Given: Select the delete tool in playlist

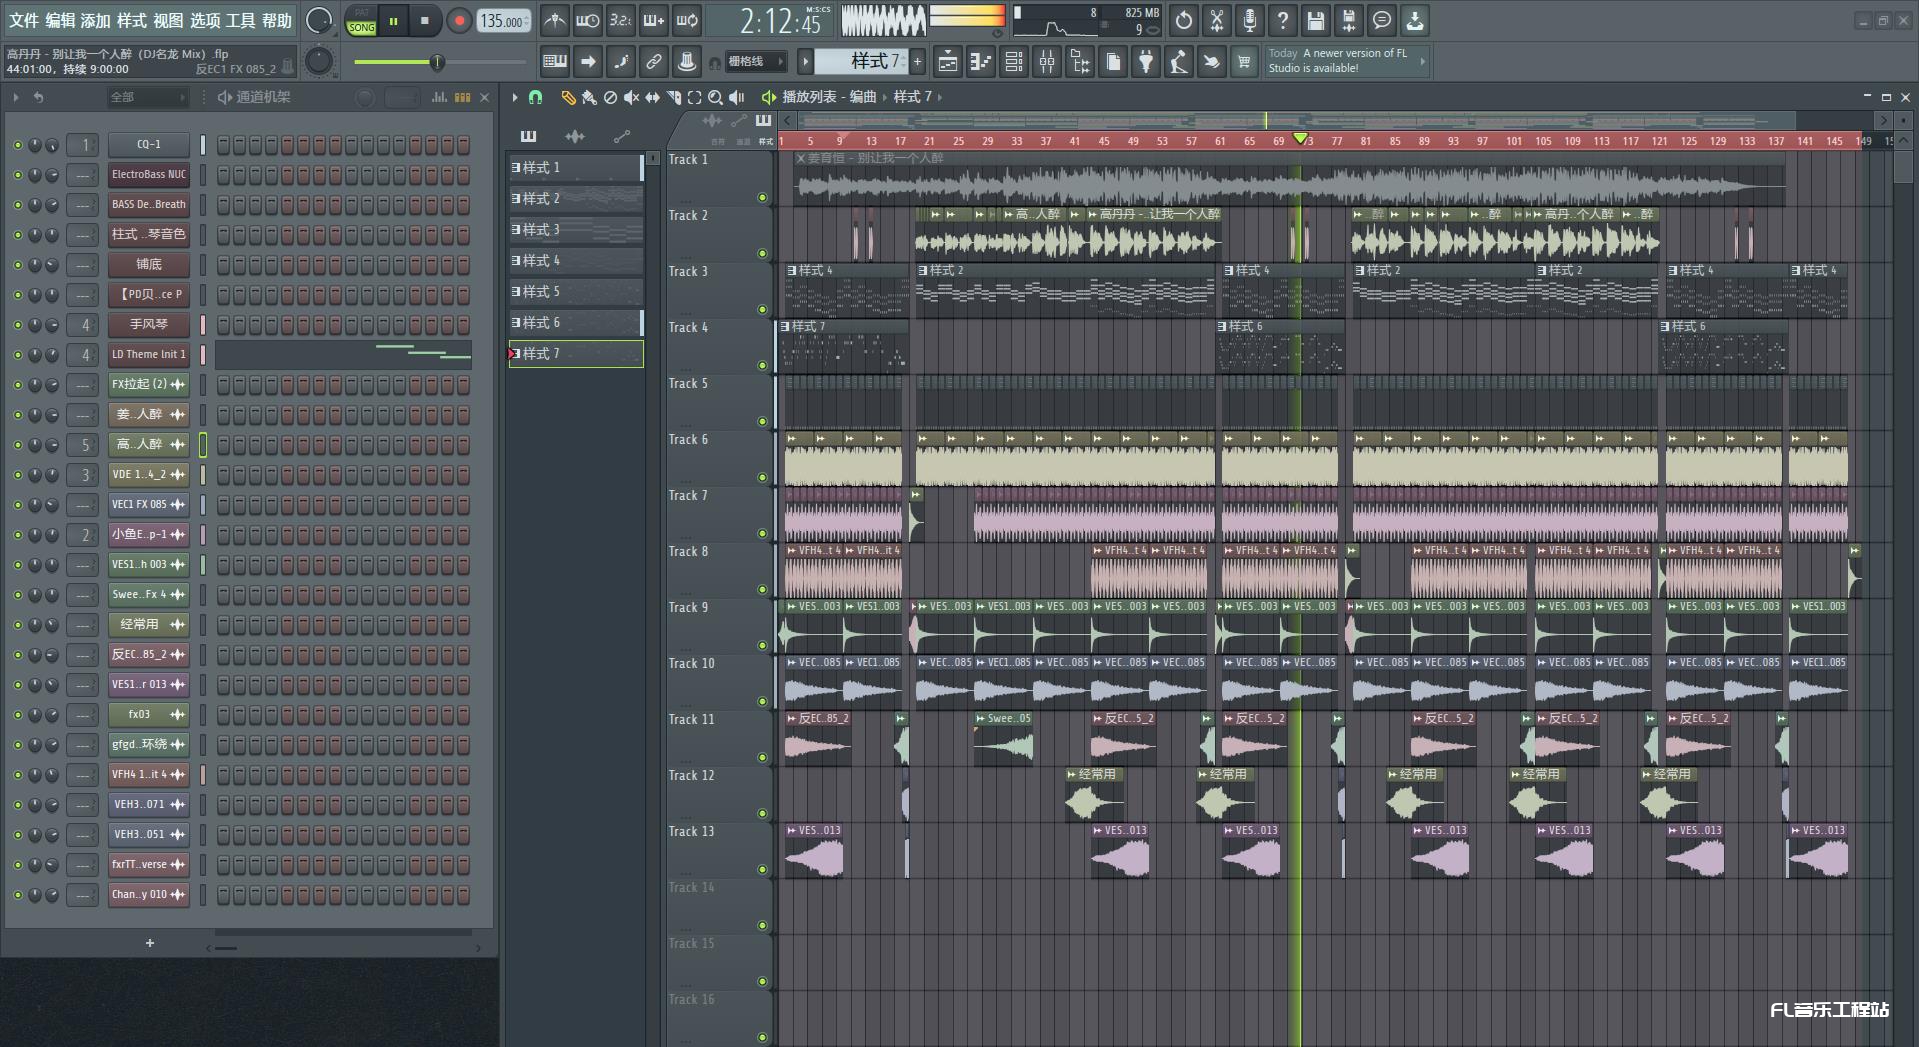Looking at the screenshot, I should [x=610, y=97].
